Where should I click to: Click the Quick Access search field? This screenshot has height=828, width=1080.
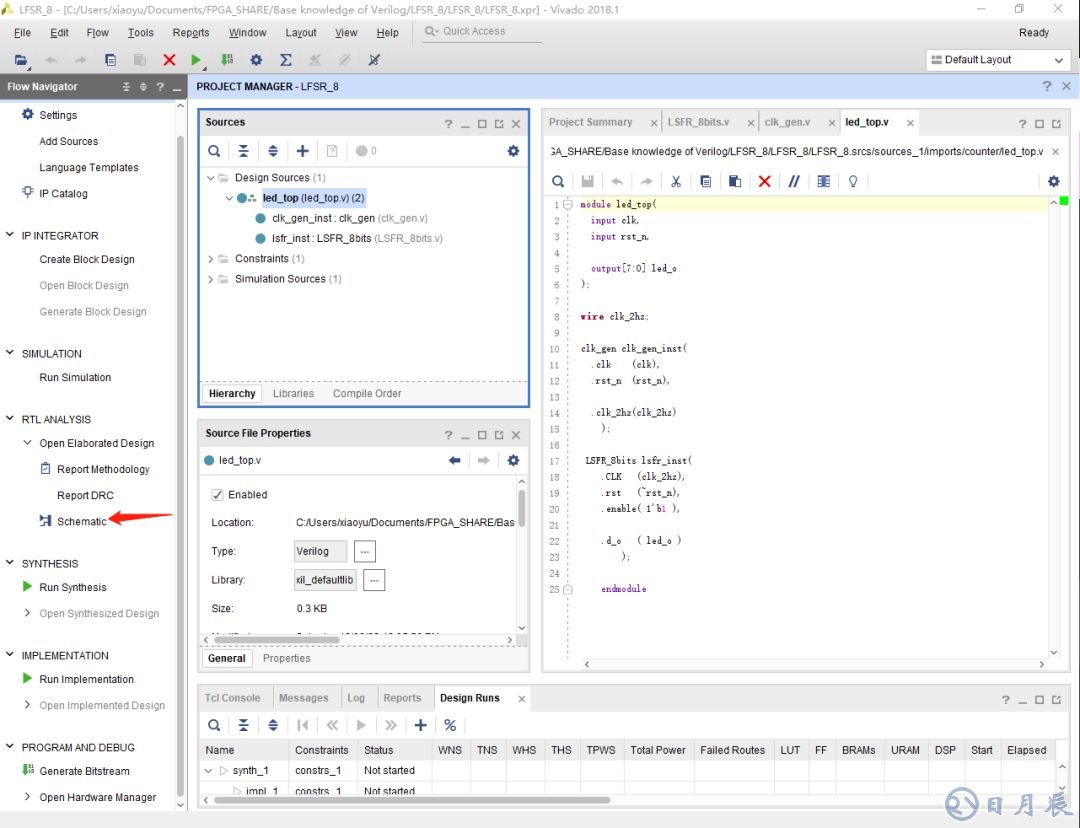[x=480, y=31]
